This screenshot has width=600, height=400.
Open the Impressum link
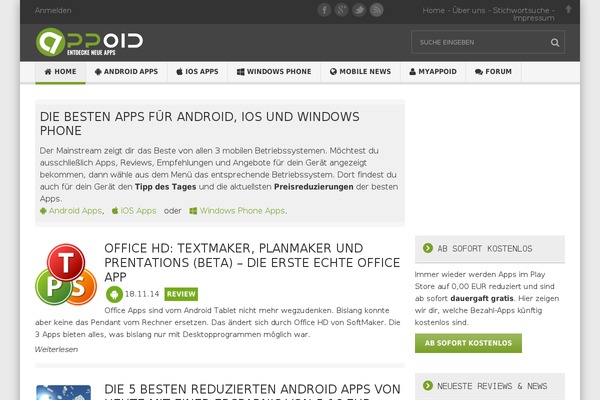tap(533, 18)
